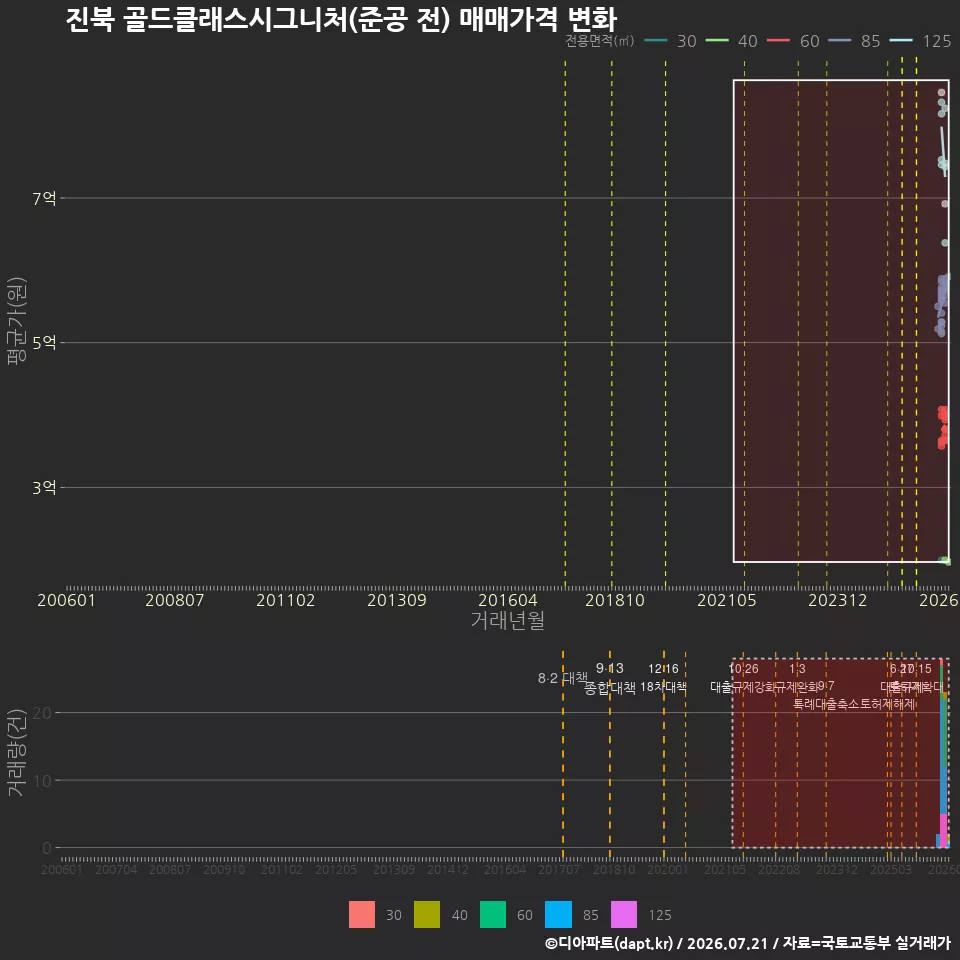Click the 60 line entry in top legend
Viewport: 960px width, 960px height.
tap(793, 41)
